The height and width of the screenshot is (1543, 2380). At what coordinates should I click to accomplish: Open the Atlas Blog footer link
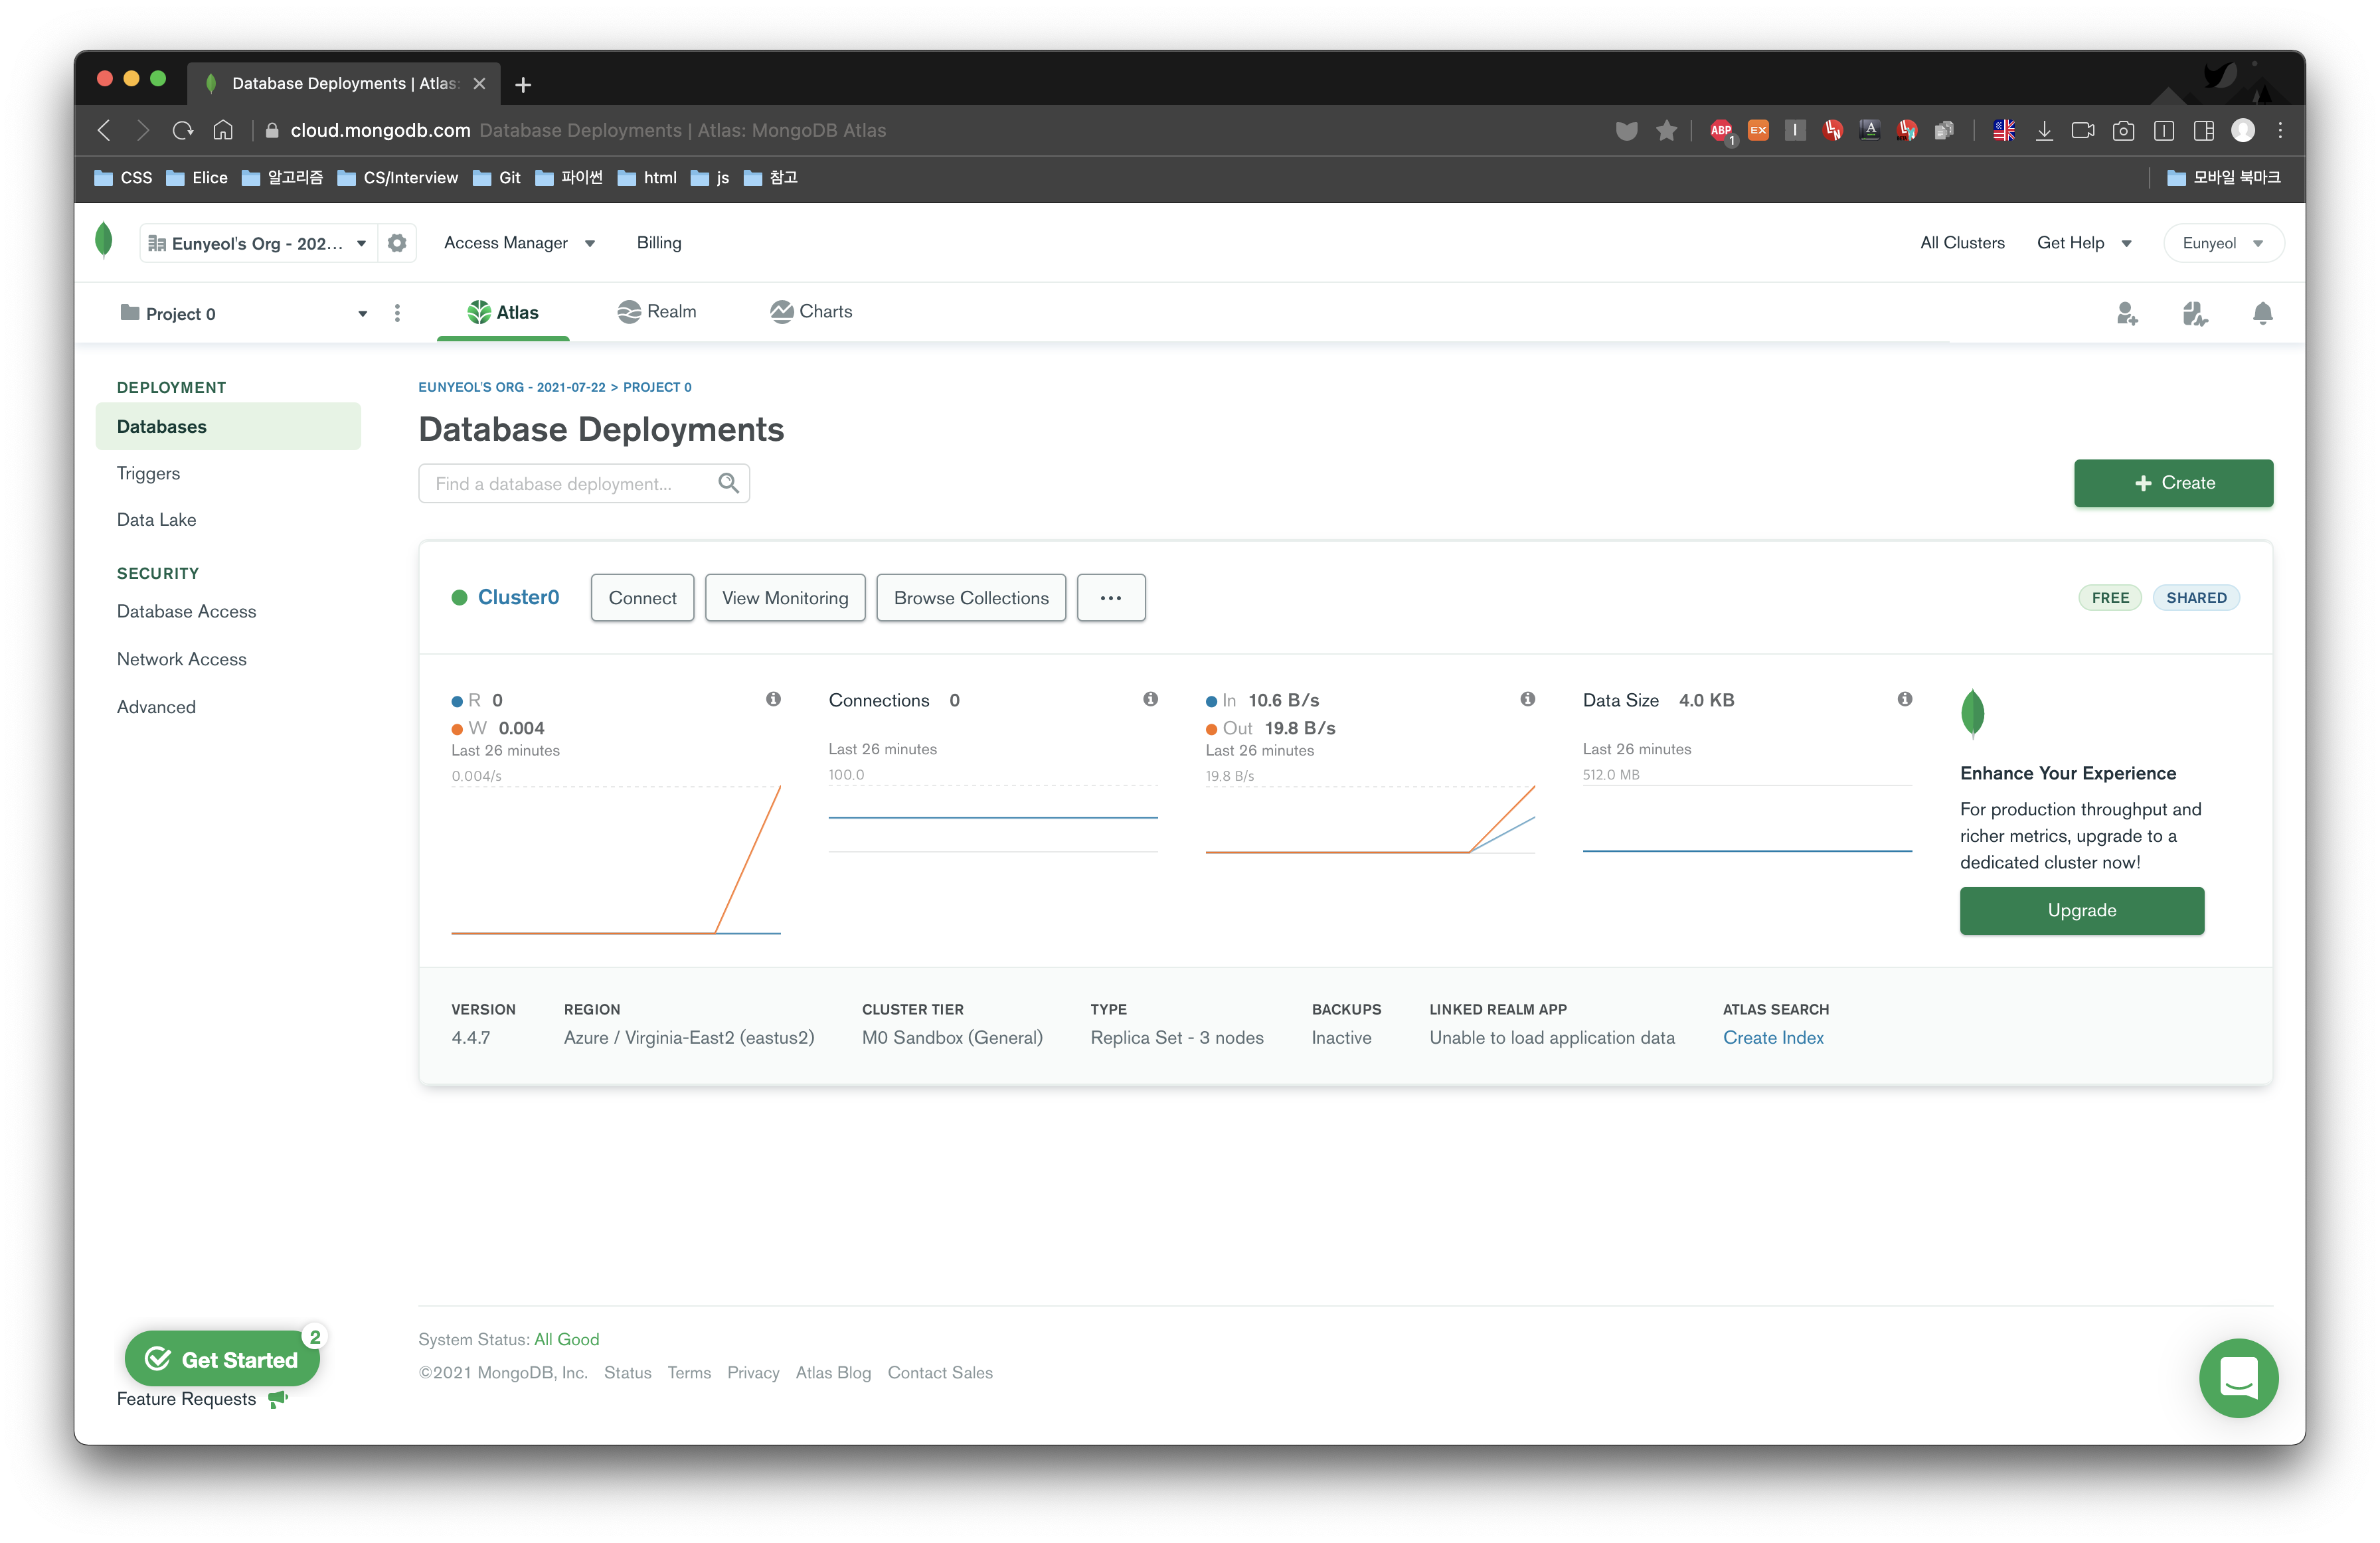[x=833, y=1373]
